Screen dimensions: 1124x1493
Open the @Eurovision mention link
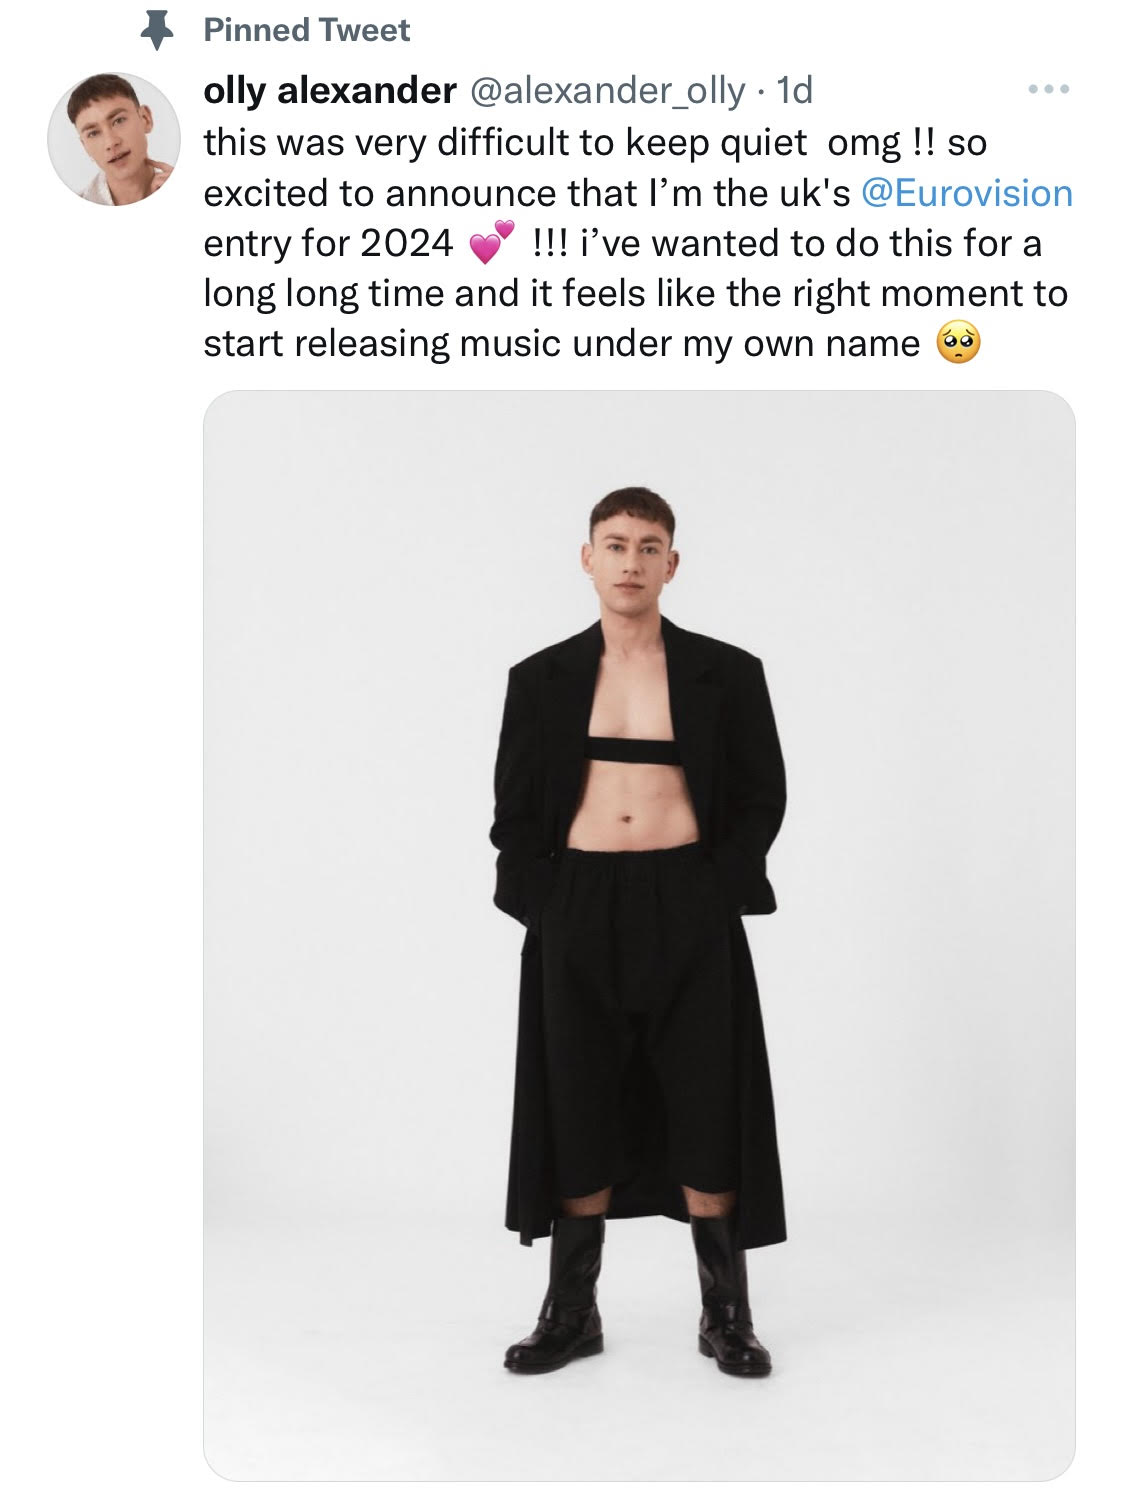click(966, 193)
